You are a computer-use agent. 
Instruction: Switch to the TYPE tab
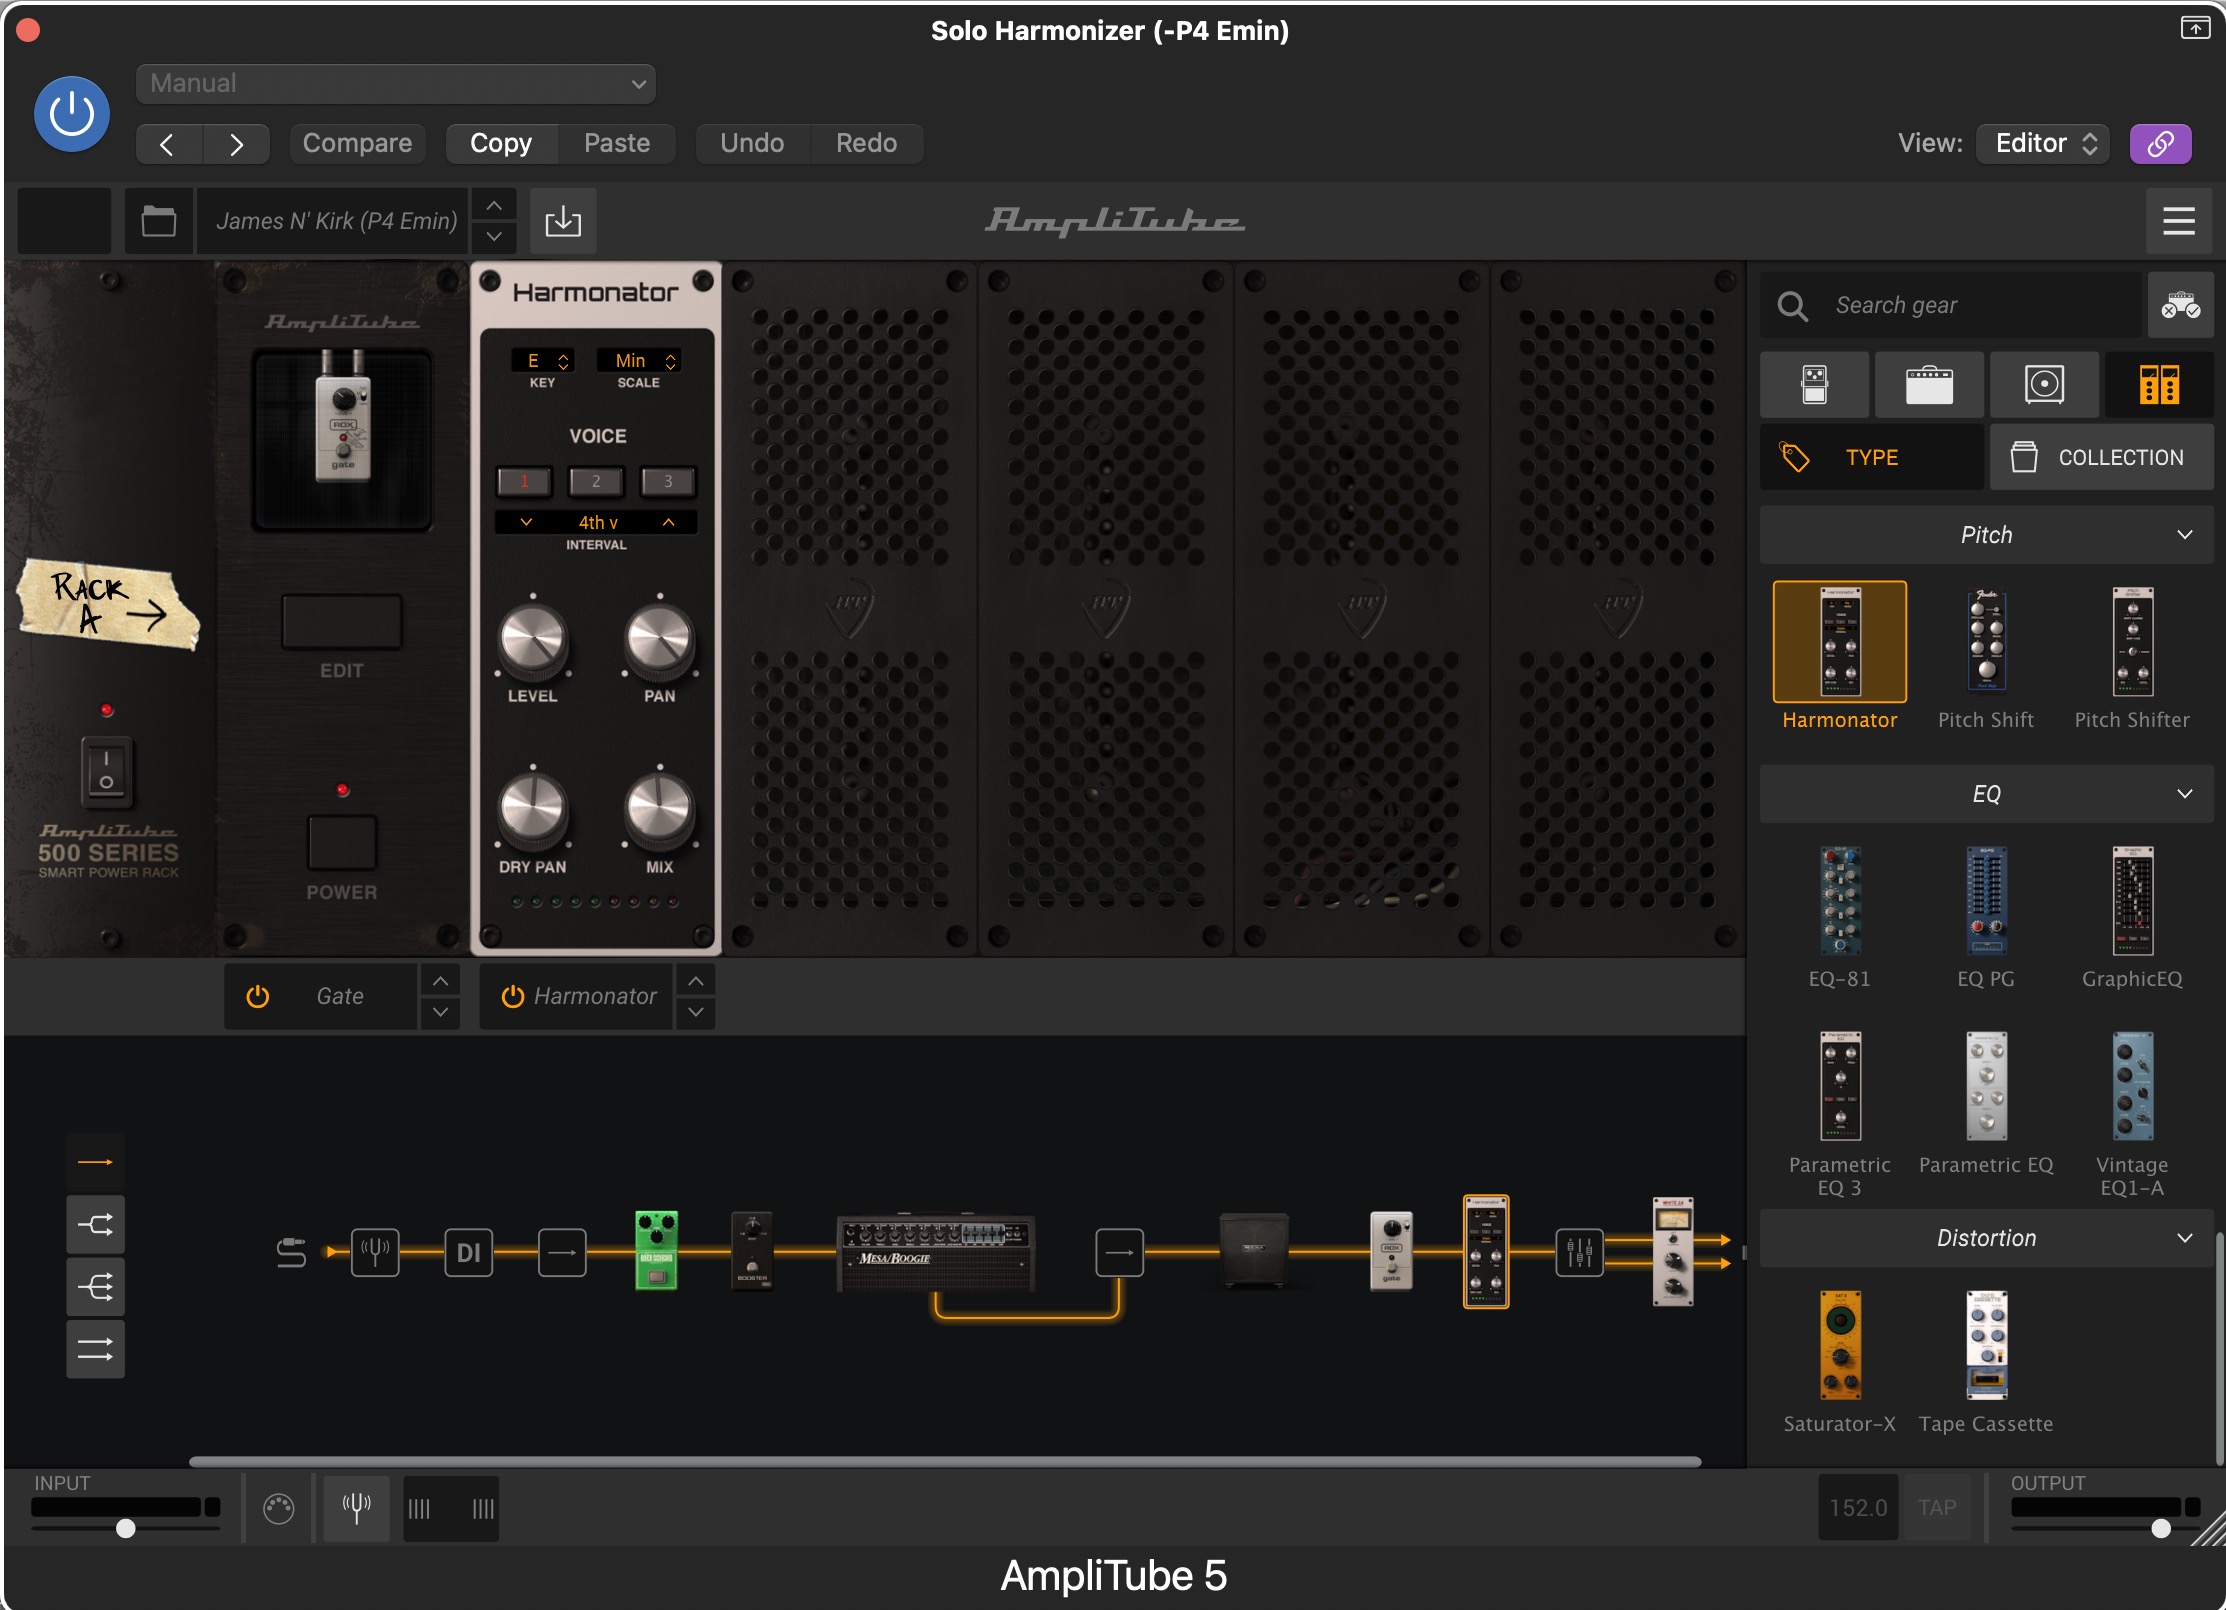point(1871,457)
